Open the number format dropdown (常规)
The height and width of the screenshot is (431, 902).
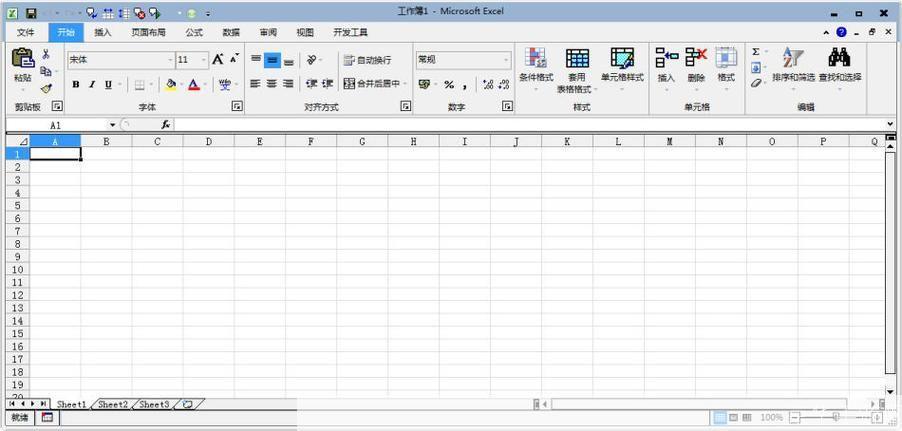[506, 60]
